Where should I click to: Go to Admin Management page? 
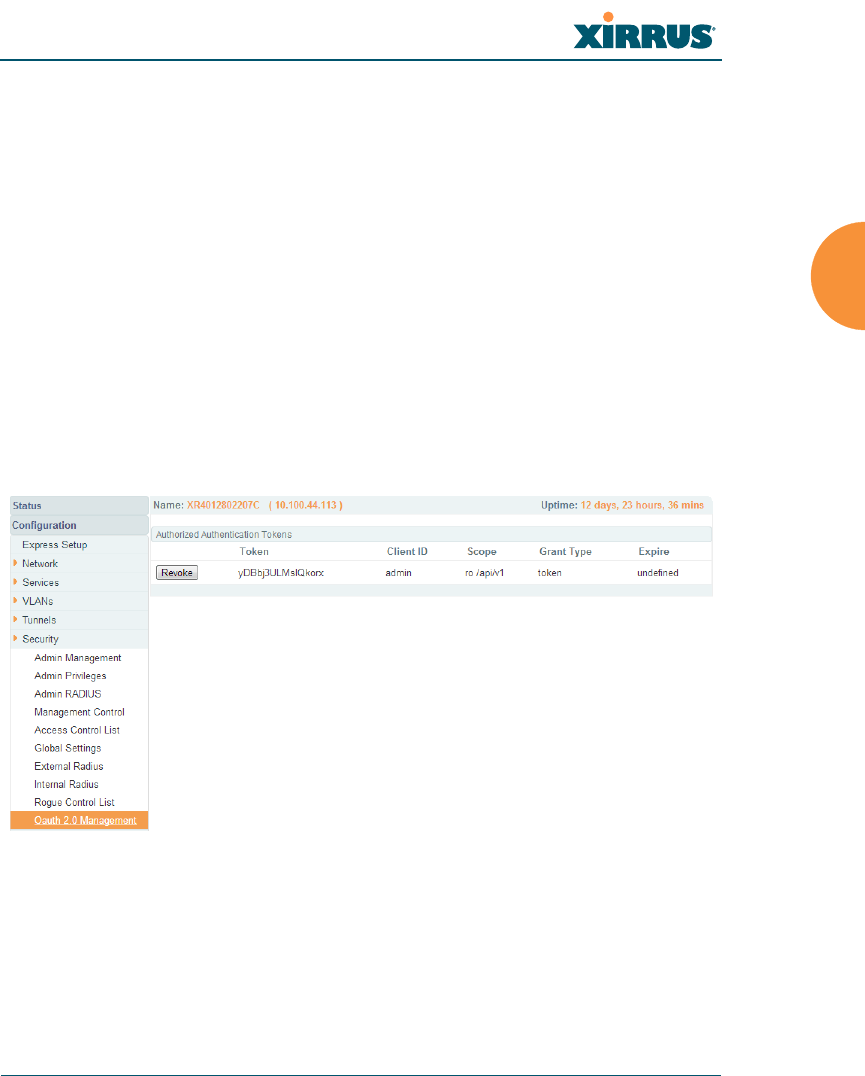point(78,657)
